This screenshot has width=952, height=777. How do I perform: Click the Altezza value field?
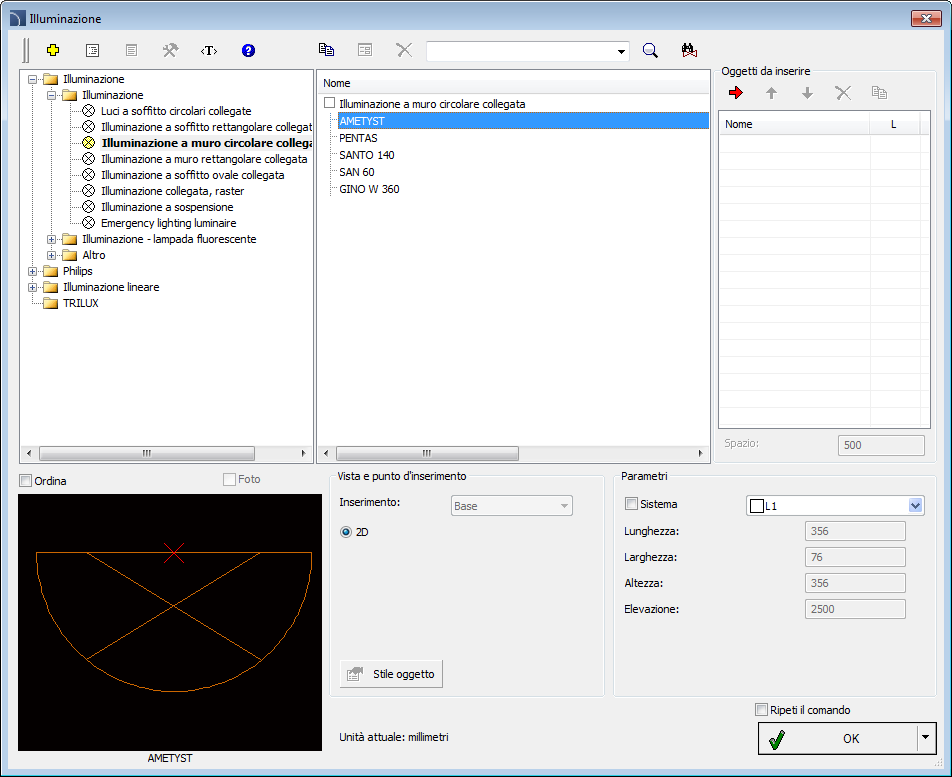pyautogui.click(x=855, y=583)
